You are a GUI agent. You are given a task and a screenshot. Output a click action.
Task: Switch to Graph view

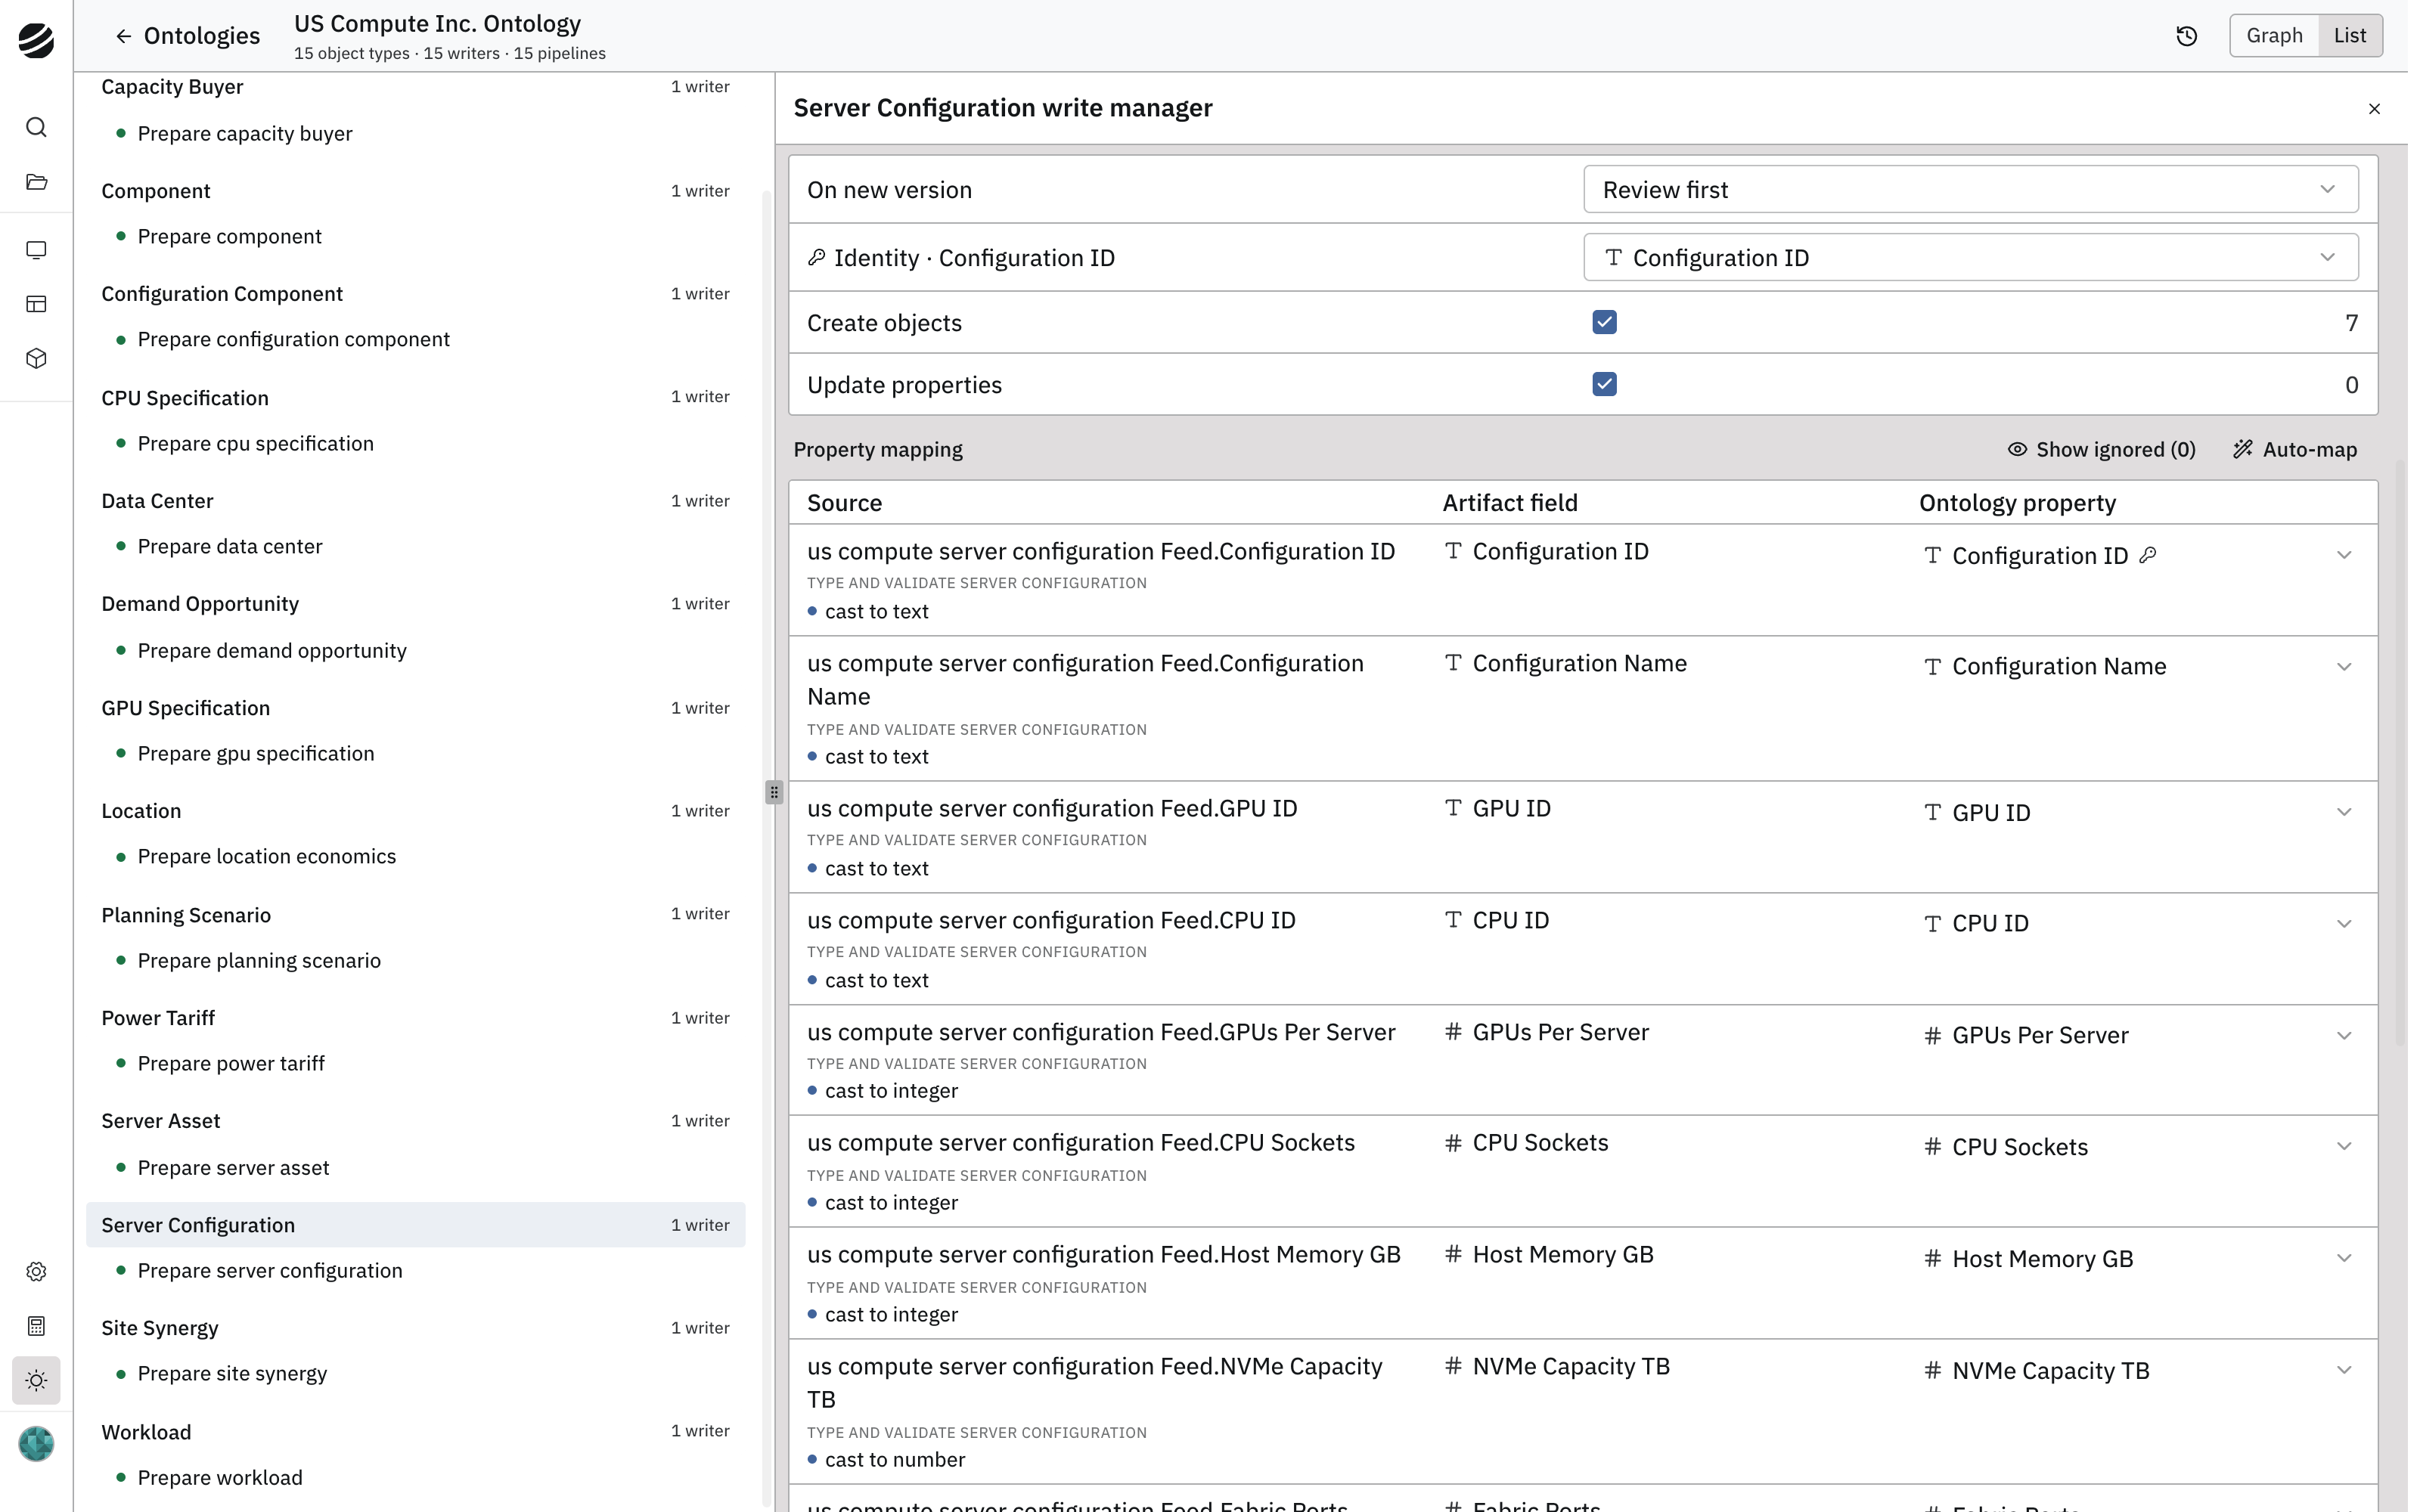pos(2274,36)
